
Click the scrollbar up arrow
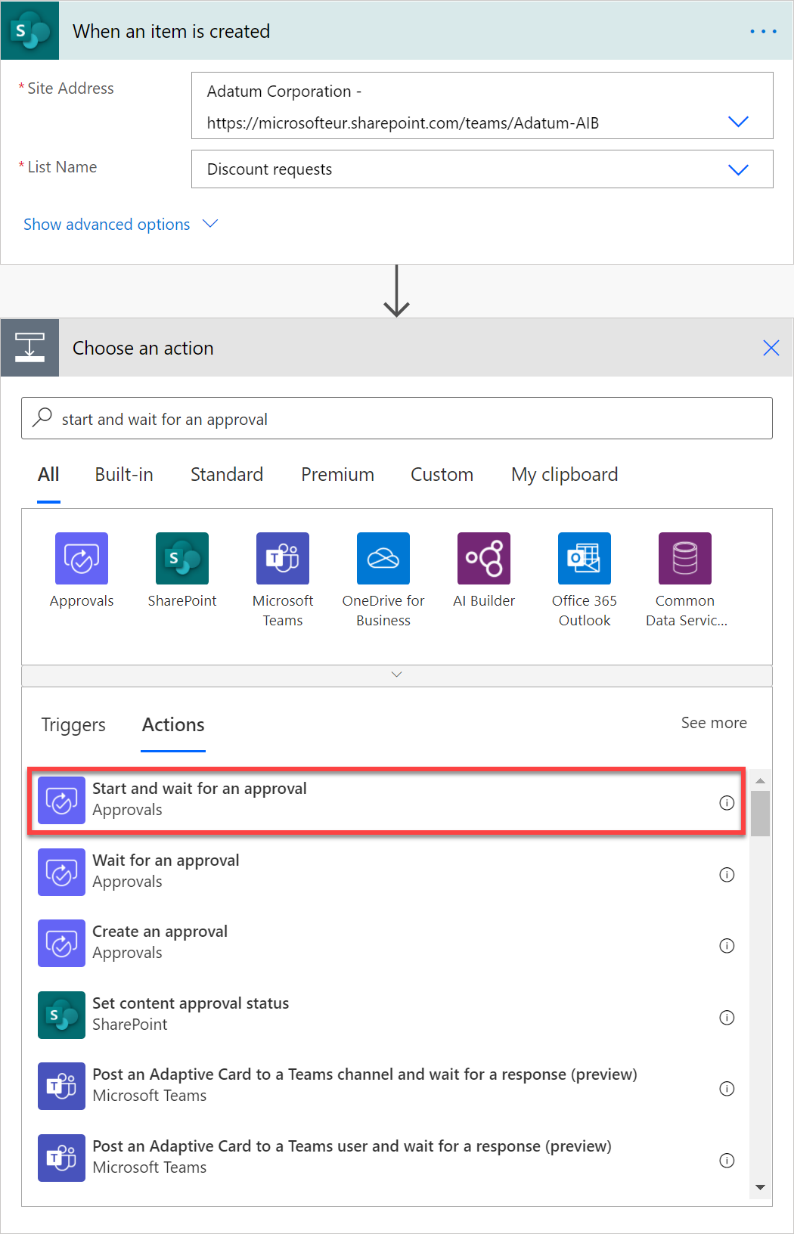(760, 780)
